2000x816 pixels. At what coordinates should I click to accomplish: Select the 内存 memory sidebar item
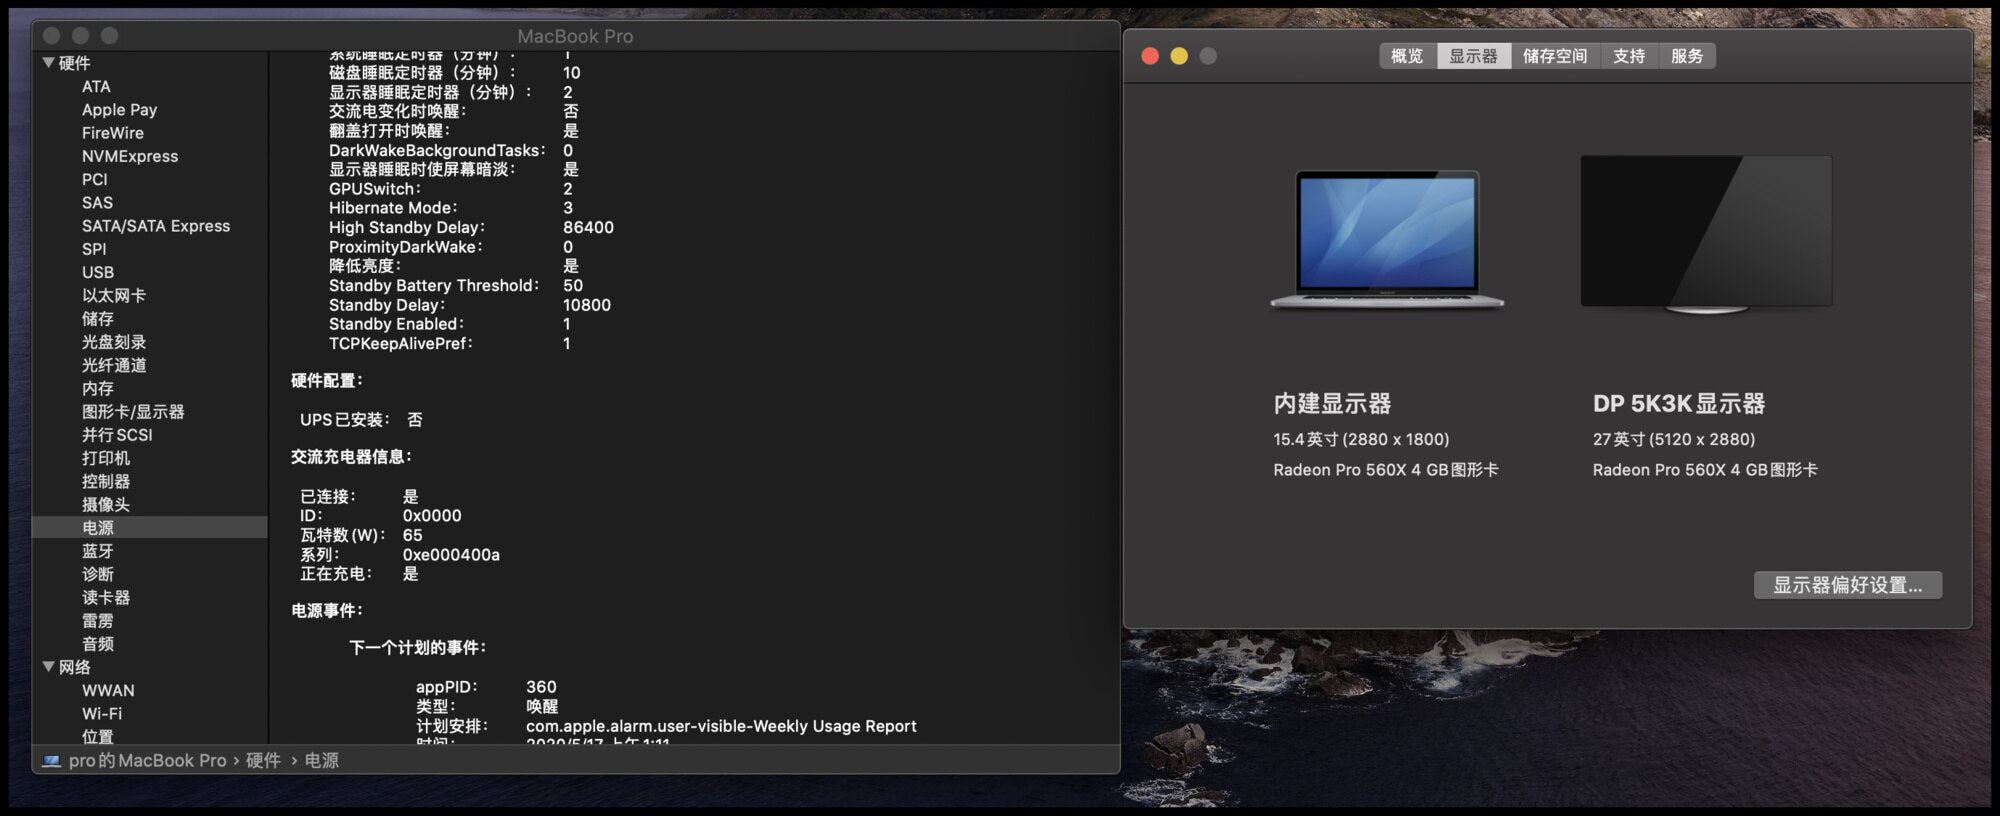click(98, 388)
